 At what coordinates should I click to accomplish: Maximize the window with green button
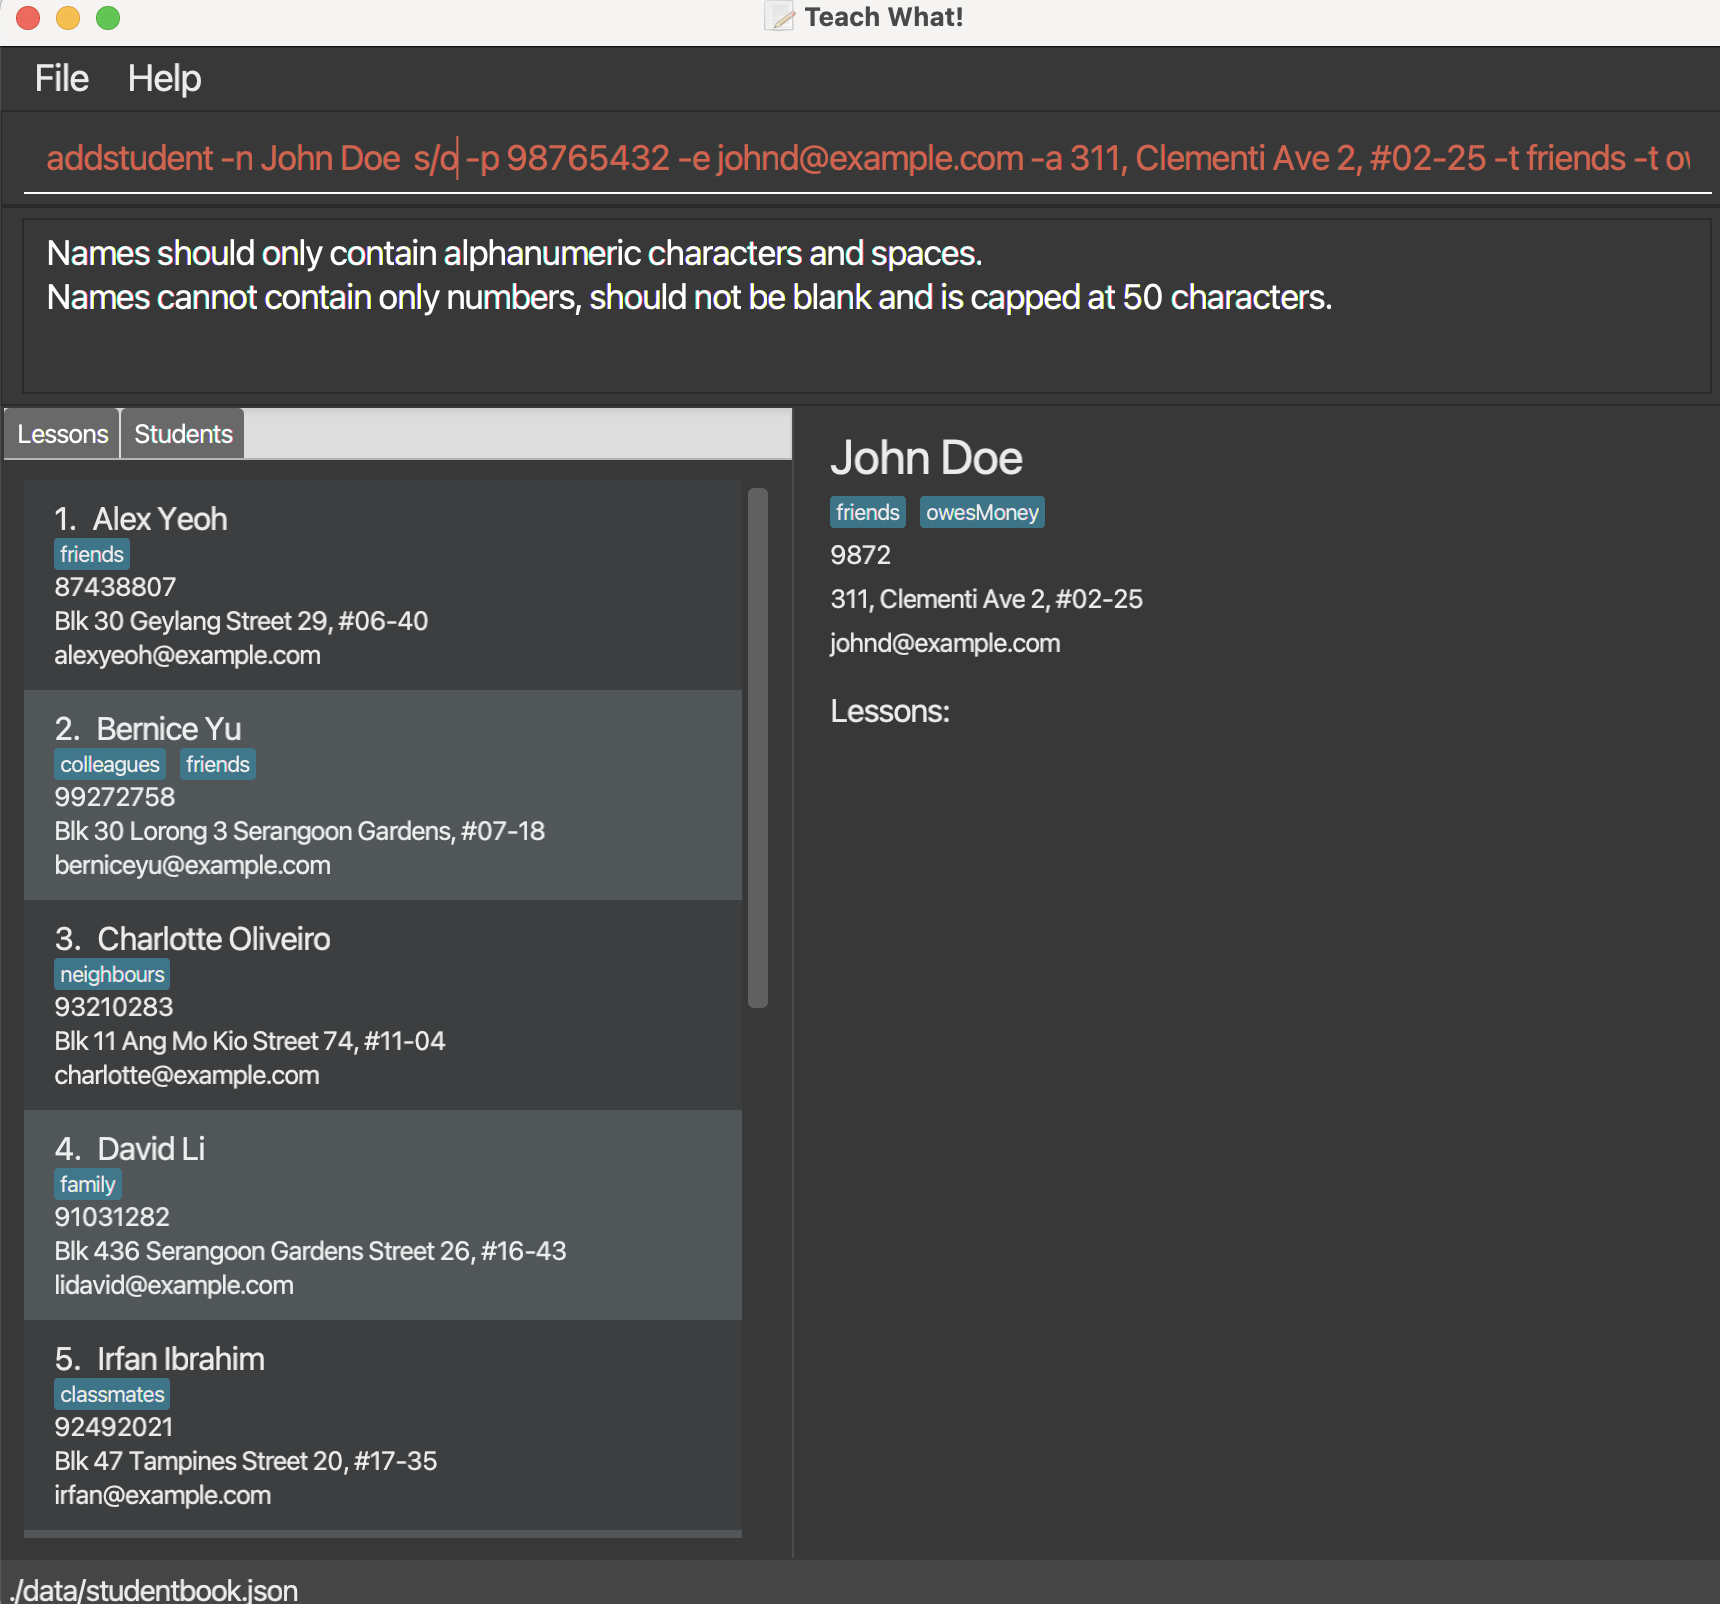108,18
